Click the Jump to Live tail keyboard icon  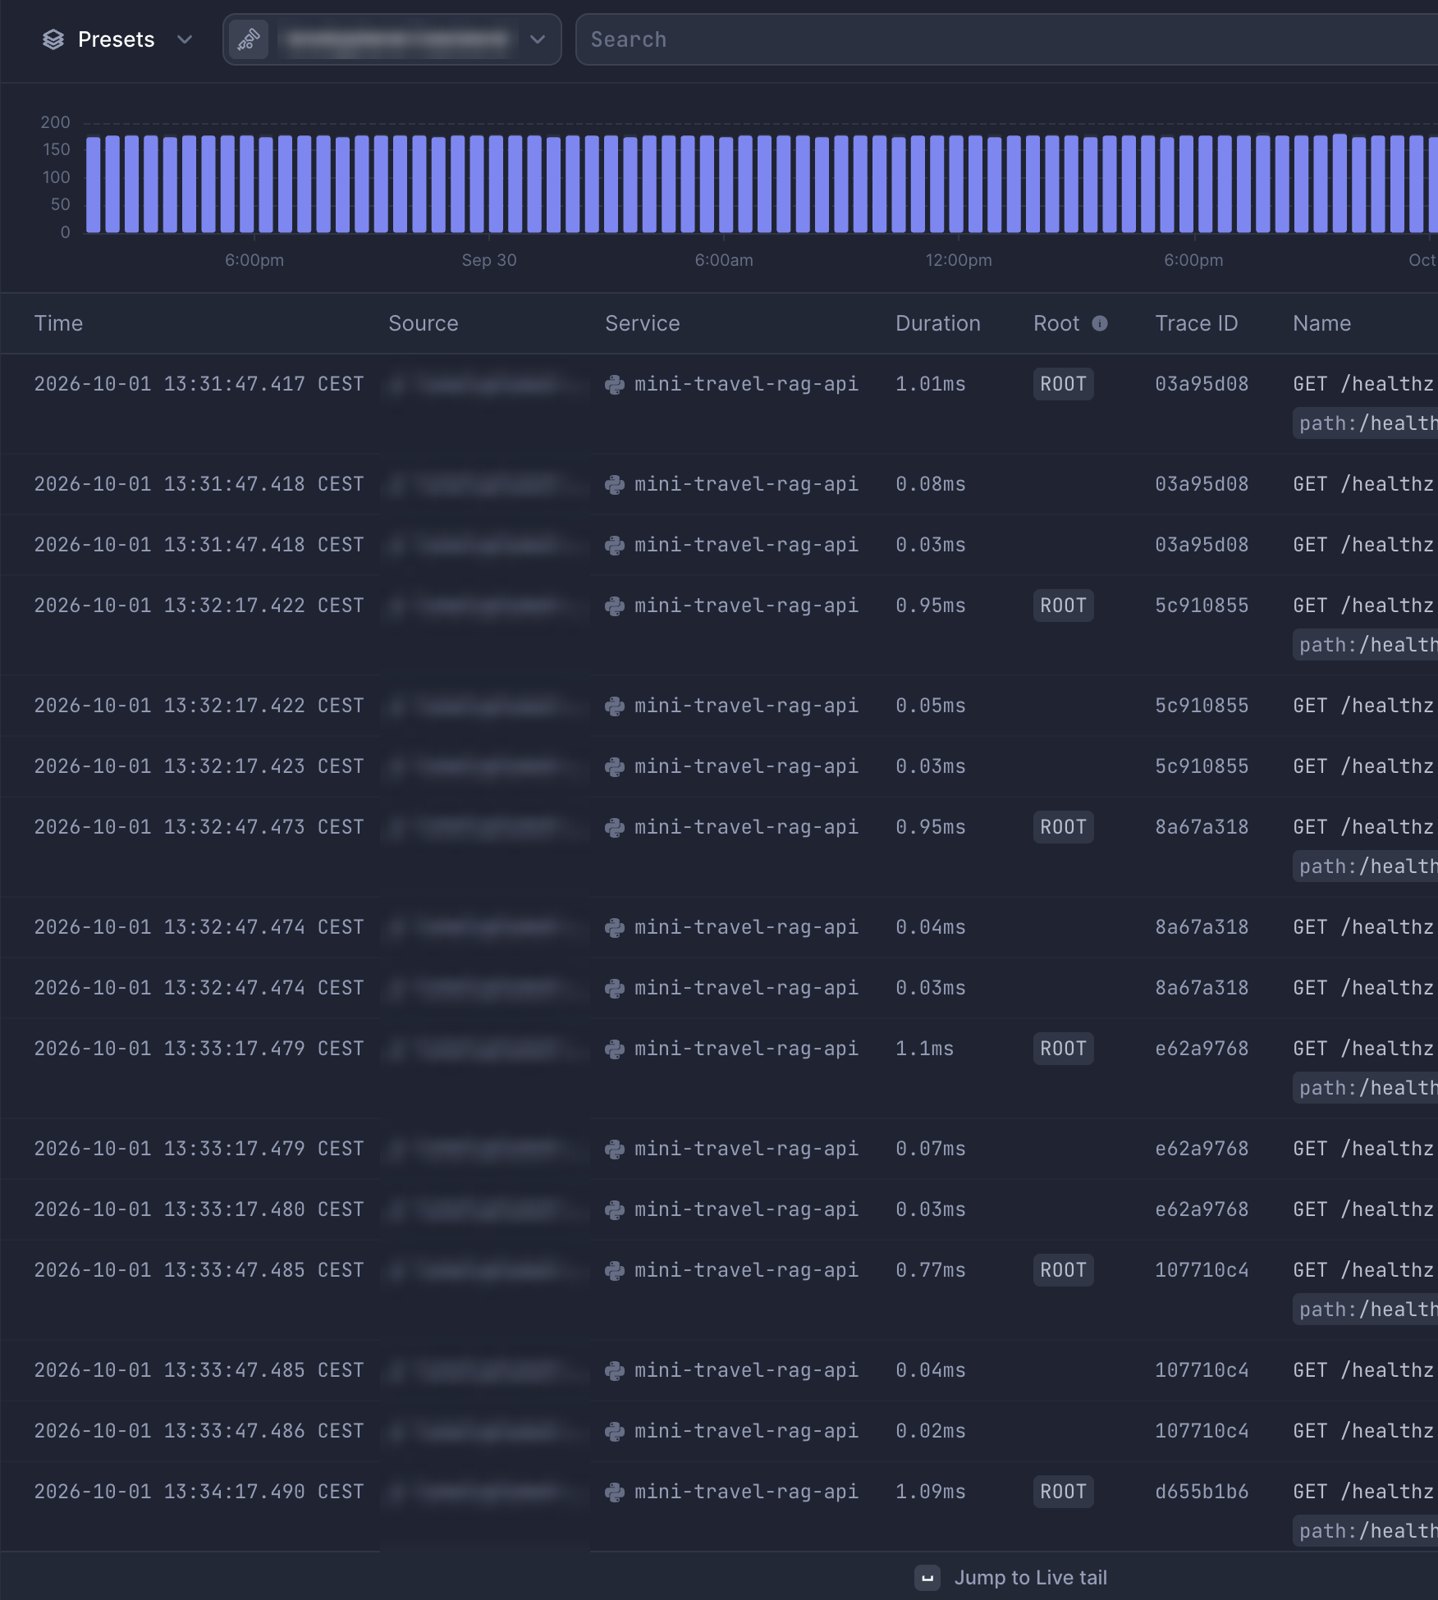pos(927,1578)
